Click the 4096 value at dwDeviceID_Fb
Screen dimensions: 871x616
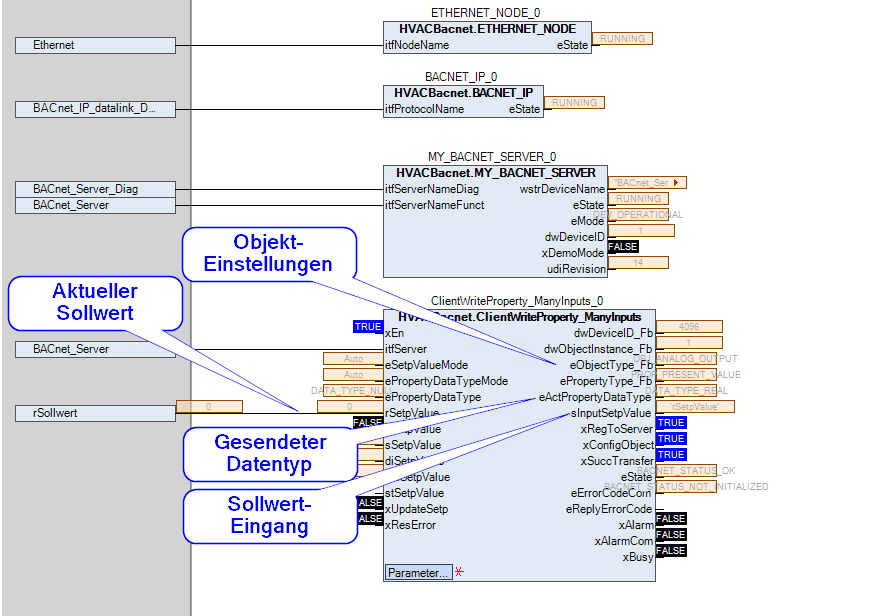point(688,326)
